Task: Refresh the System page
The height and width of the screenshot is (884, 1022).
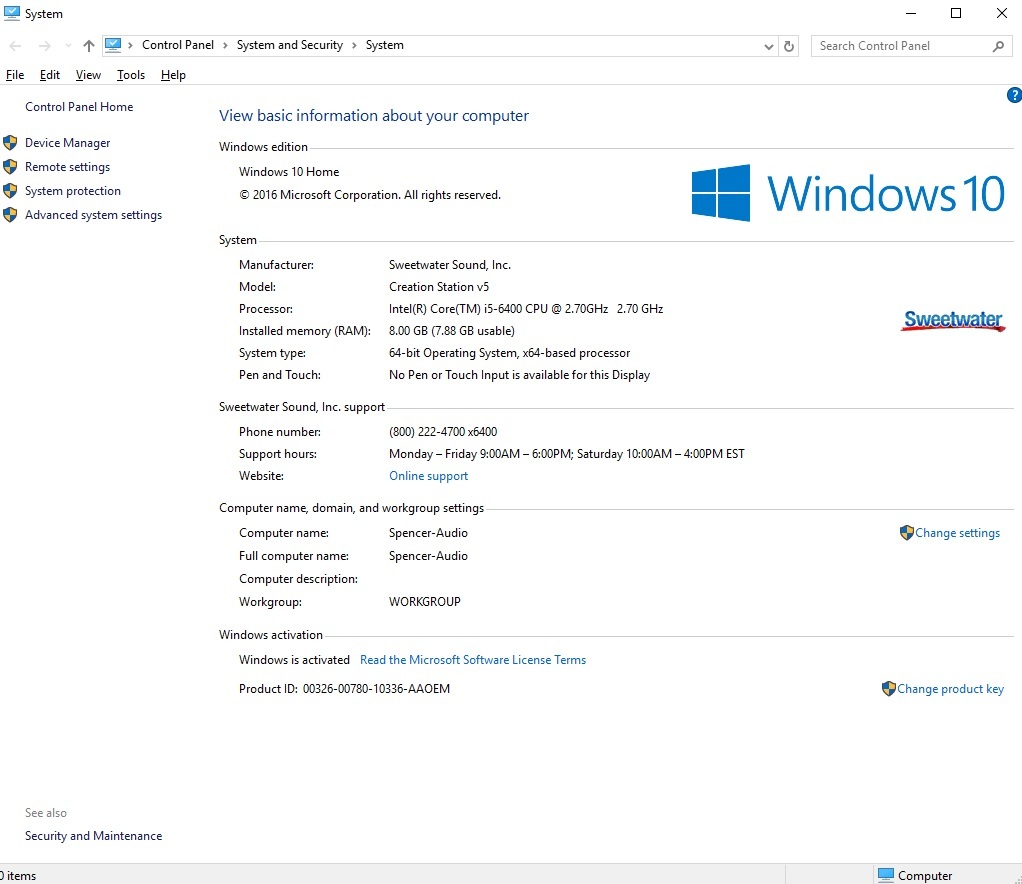Action: click(789, 46)
